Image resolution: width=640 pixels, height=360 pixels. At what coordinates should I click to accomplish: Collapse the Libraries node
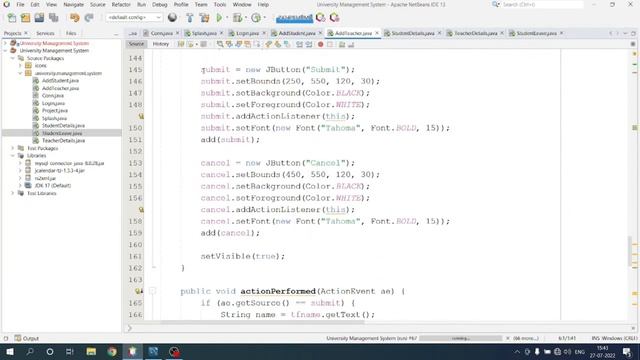13,156
